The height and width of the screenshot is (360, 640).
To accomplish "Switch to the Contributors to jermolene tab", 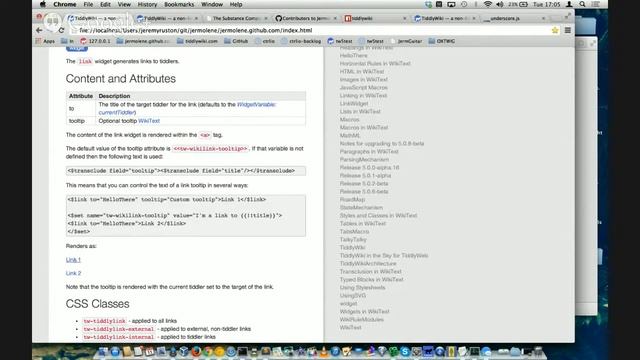I will click(x=305, y=18).
